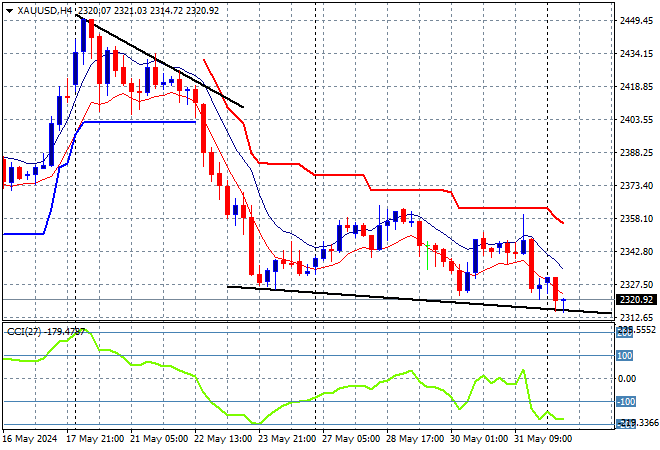Click the 2403.55 price scale label
This screenshot has height=450, width=660.
[636, 120]
